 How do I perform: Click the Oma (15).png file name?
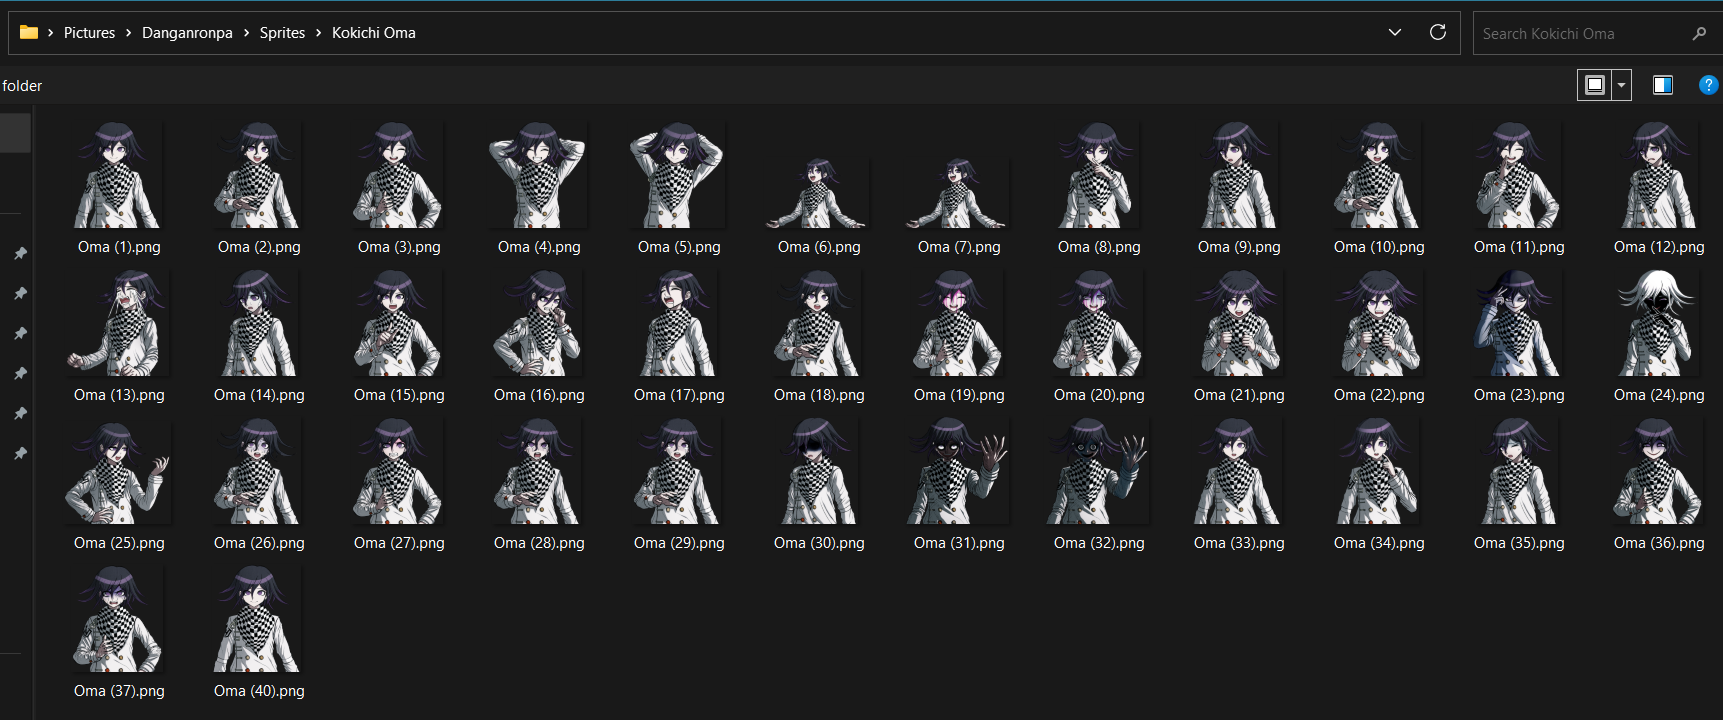click(399, 395)
